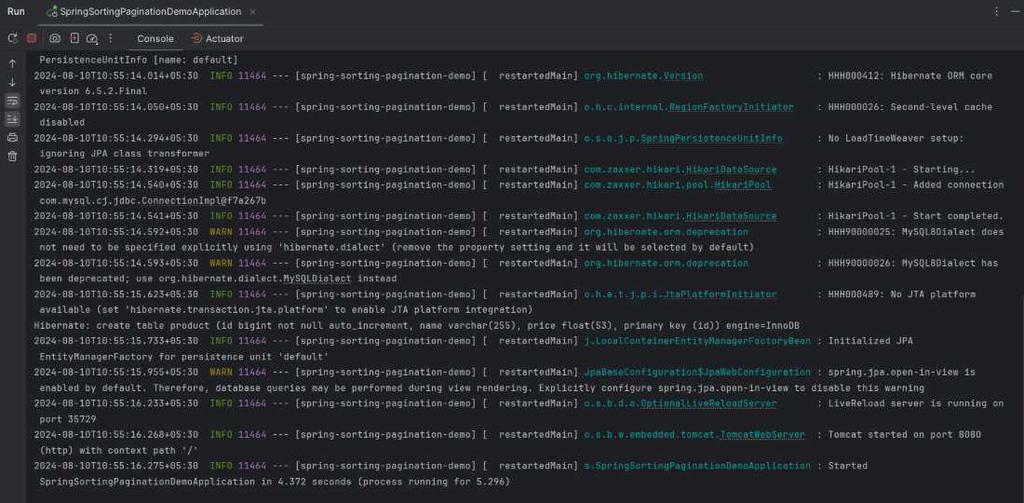Open the OptionalLiveReloadServer class link
Screen dimensions: 1024x503
tap(709, 404)
